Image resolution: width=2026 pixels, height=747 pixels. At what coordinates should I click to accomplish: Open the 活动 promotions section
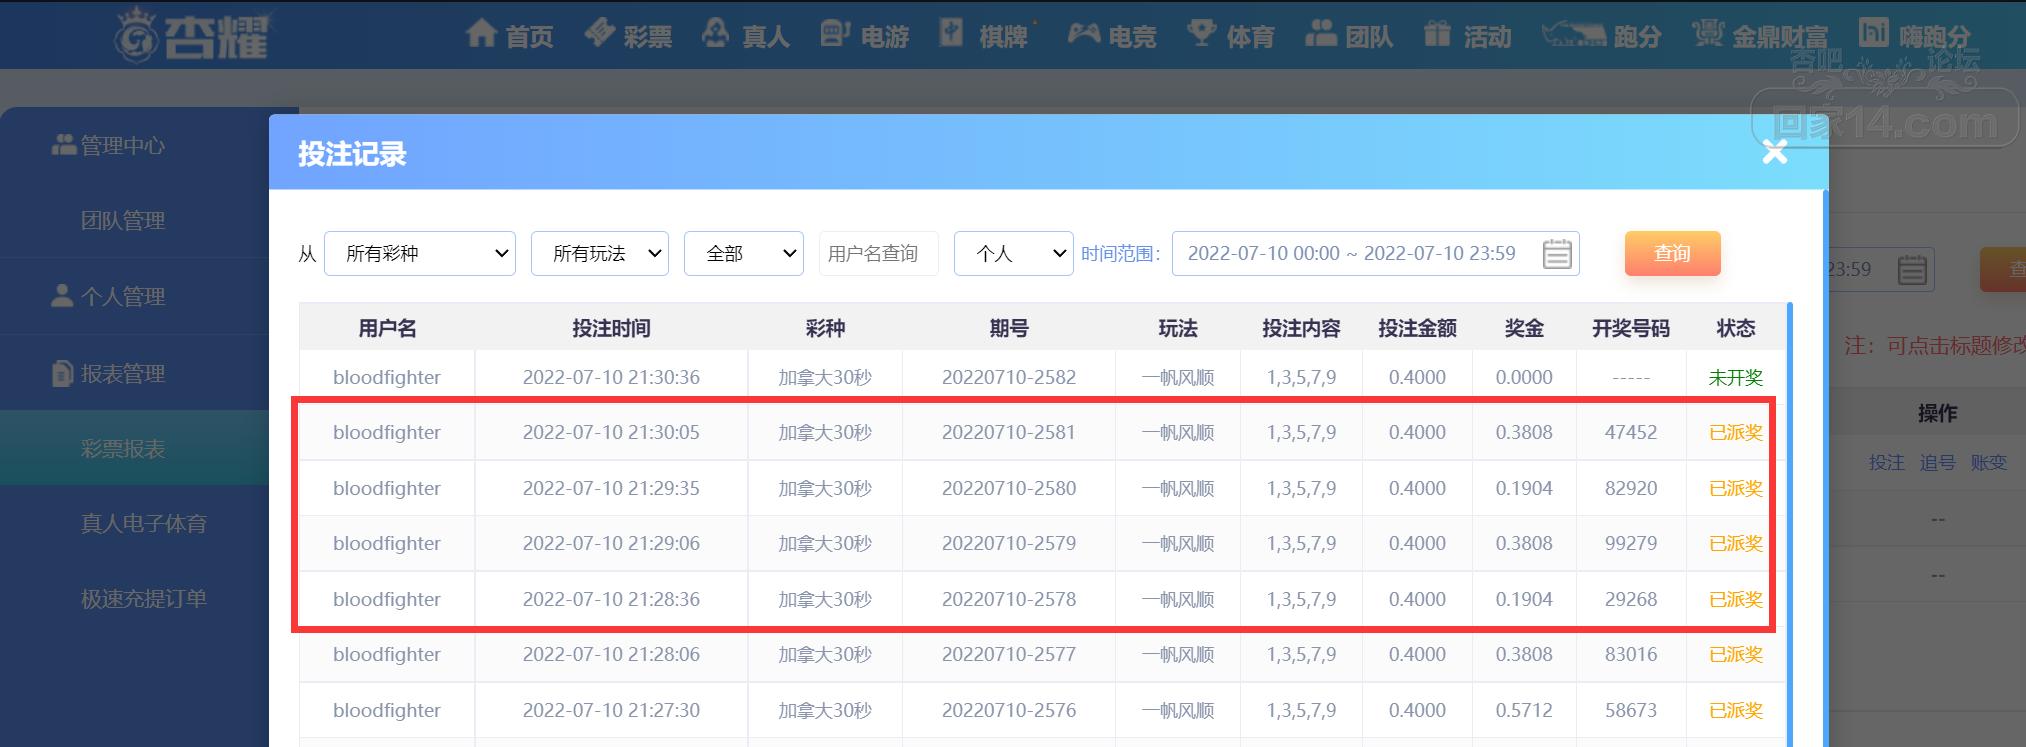(1467, 36)
